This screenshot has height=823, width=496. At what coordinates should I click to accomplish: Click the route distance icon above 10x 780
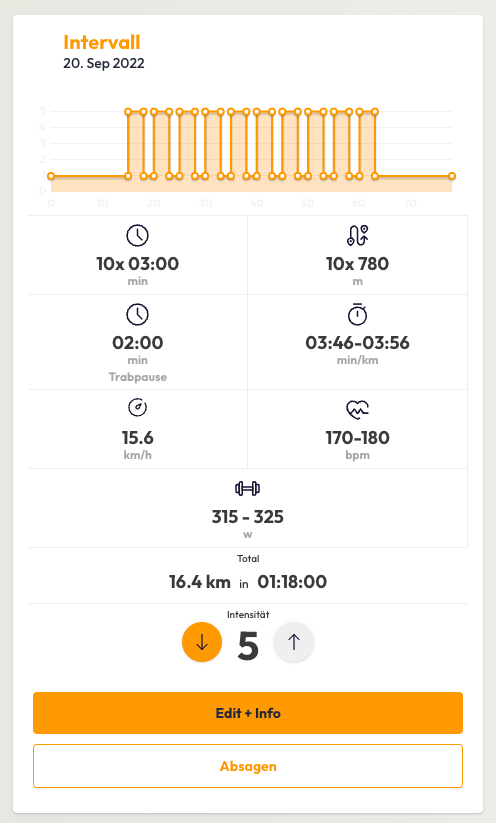[357, 236]
